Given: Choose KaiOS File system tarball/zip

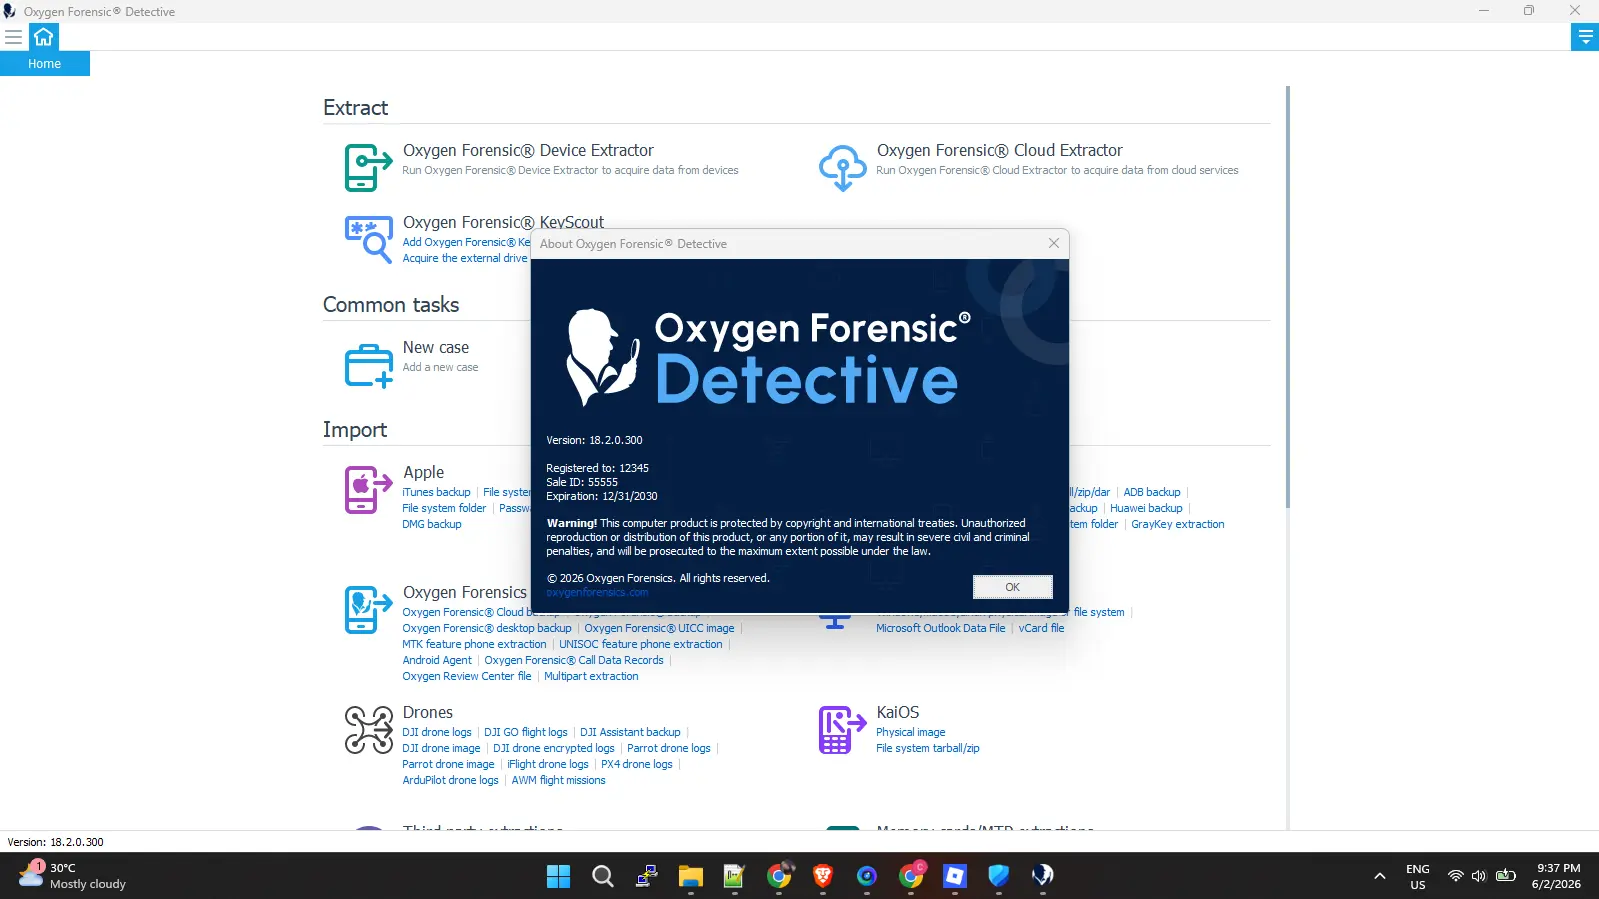Looking at the screenshot, I should pyautogui.click(x=928, y=748).
